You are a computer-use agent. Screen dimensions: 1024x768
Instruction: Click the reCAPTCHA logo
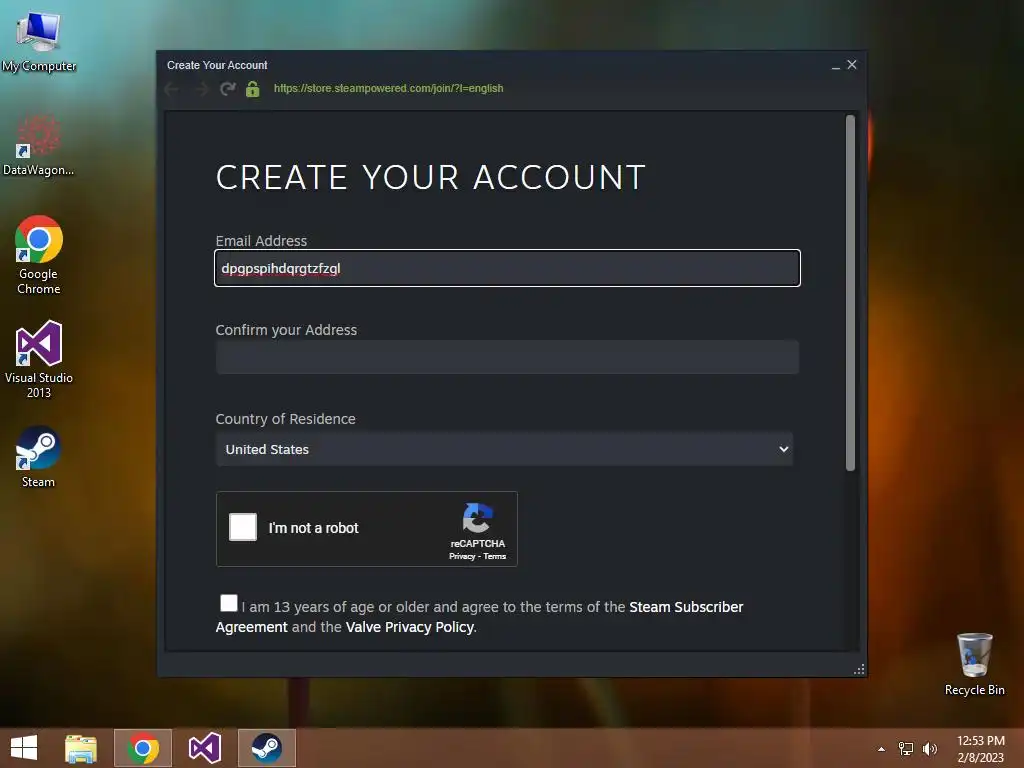point(477,519)
